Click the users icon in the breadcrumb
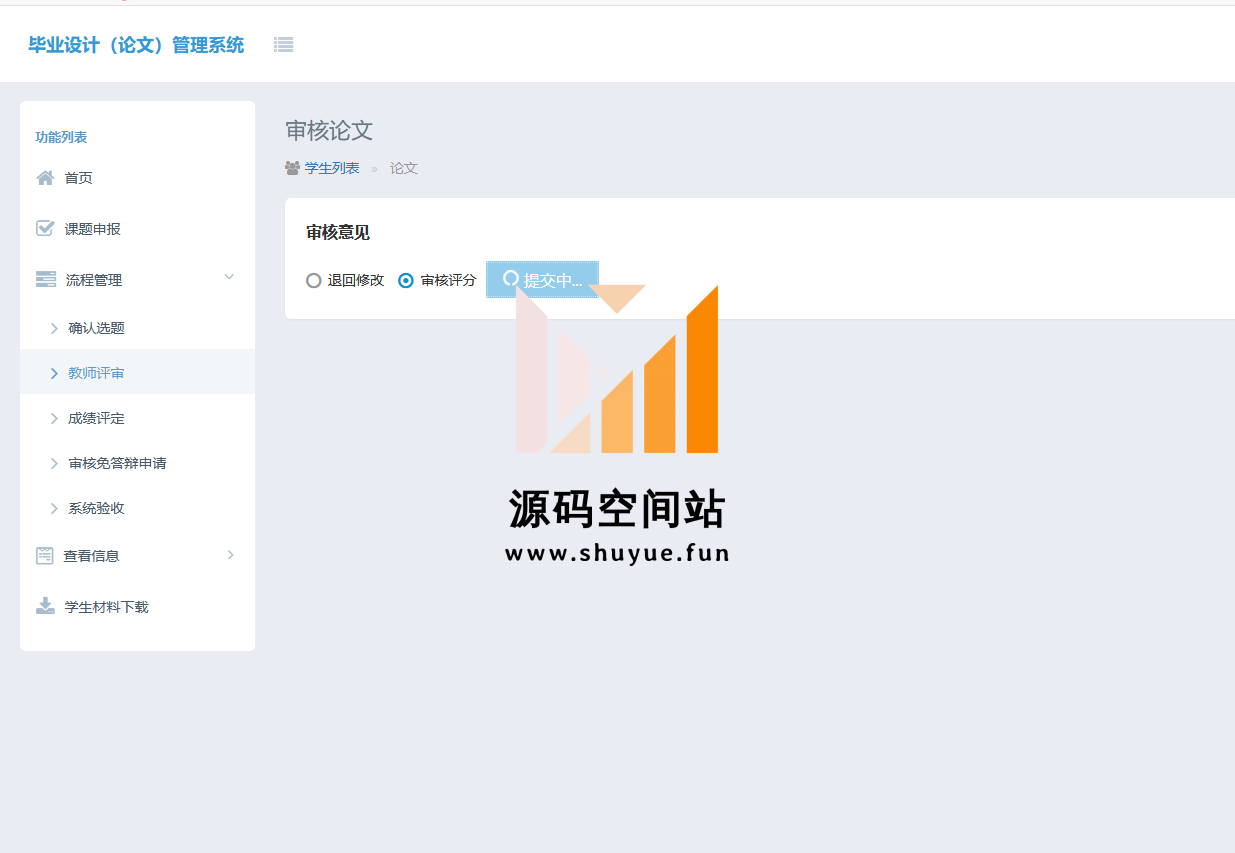 [293, 168]
